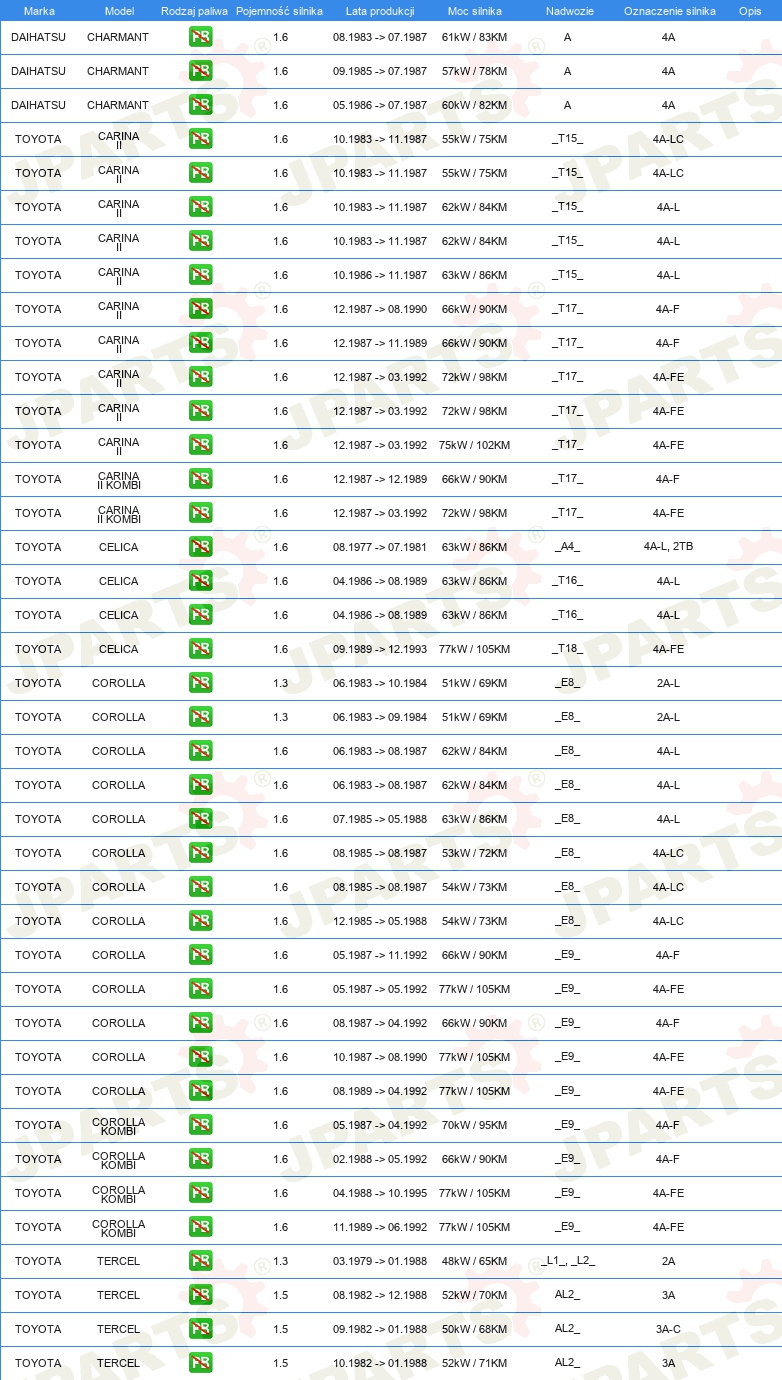The height and width of the screenshot is (1380, 782).
Task: Click the 08.1977 -> 07.1981 production years
Action: coord(380,547)
